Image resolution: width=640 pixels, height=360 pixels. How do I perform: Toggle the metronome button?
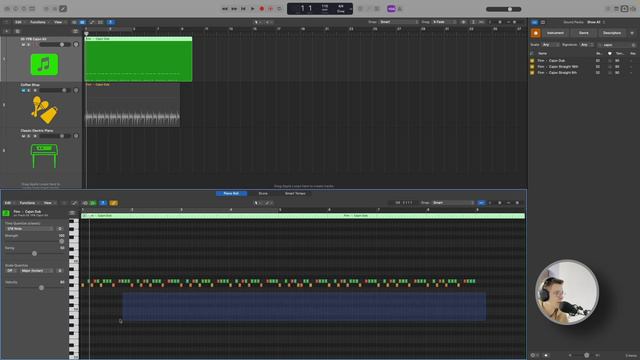[400, 9]
